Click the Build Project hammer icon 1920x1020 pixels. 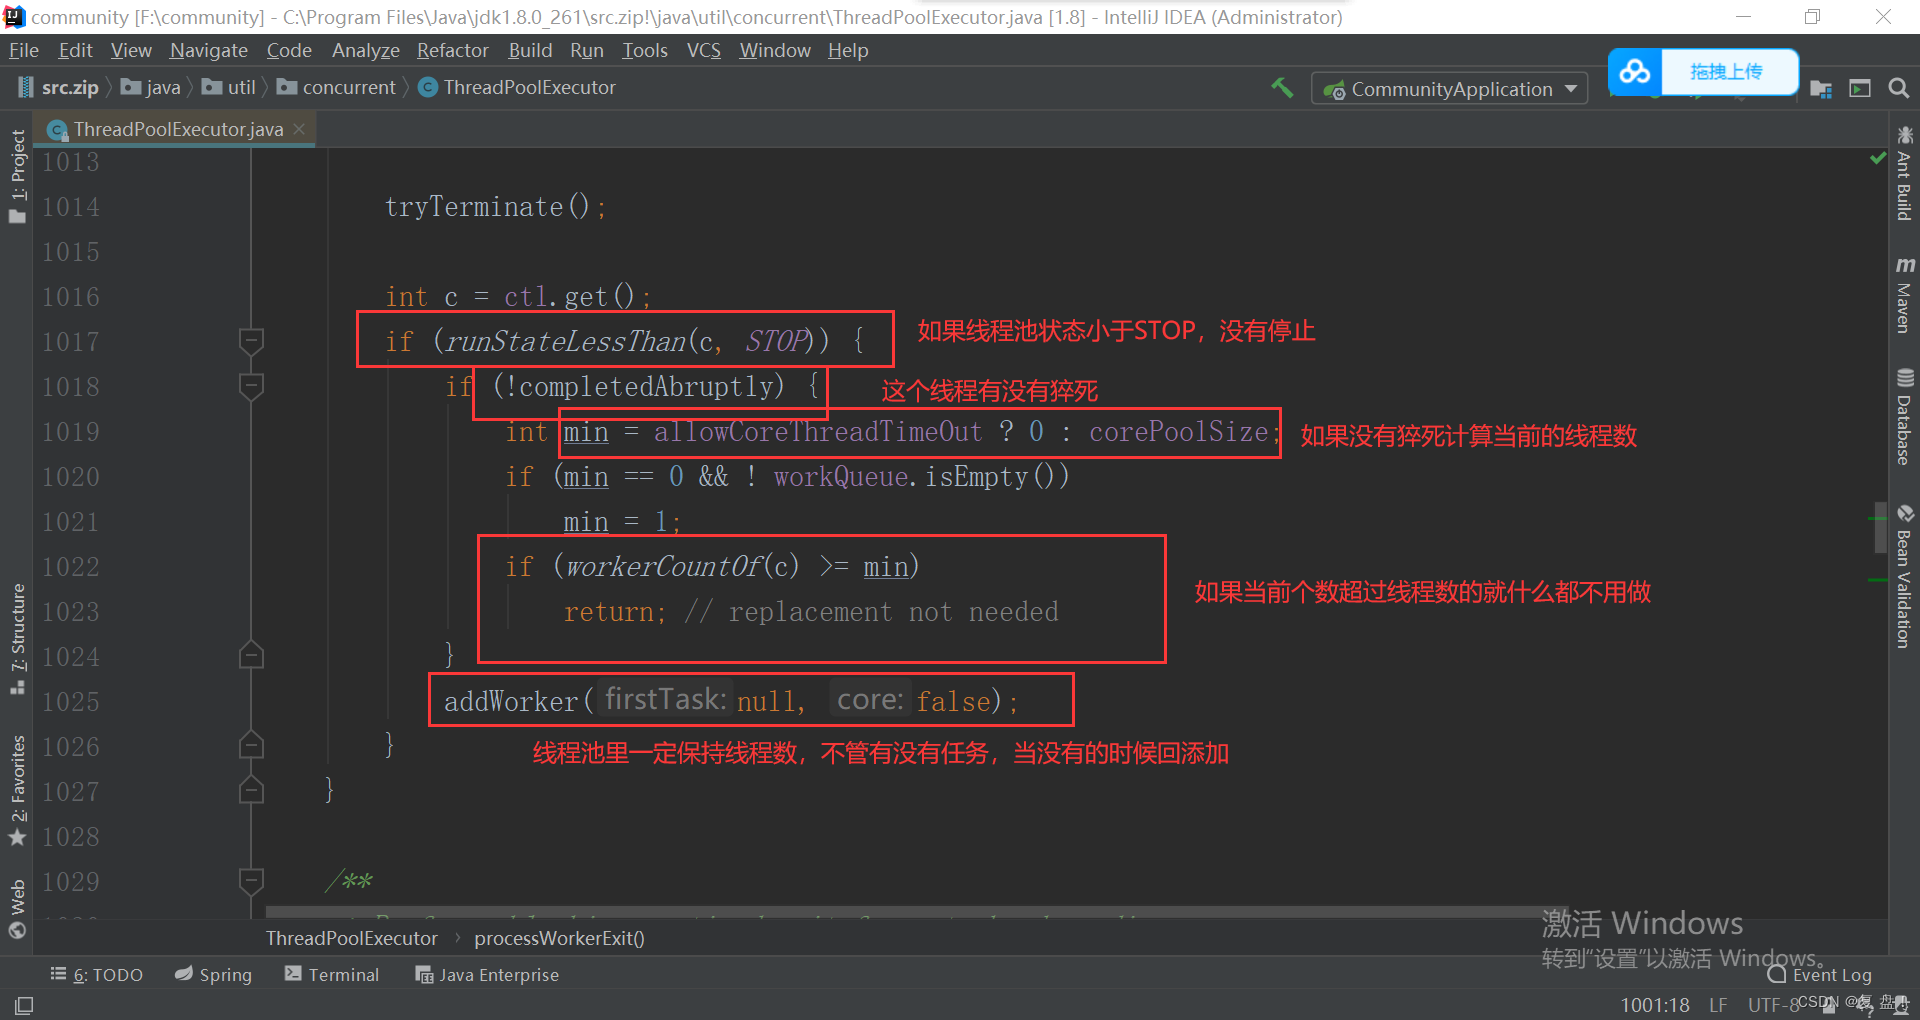(x=1282, y=88)
